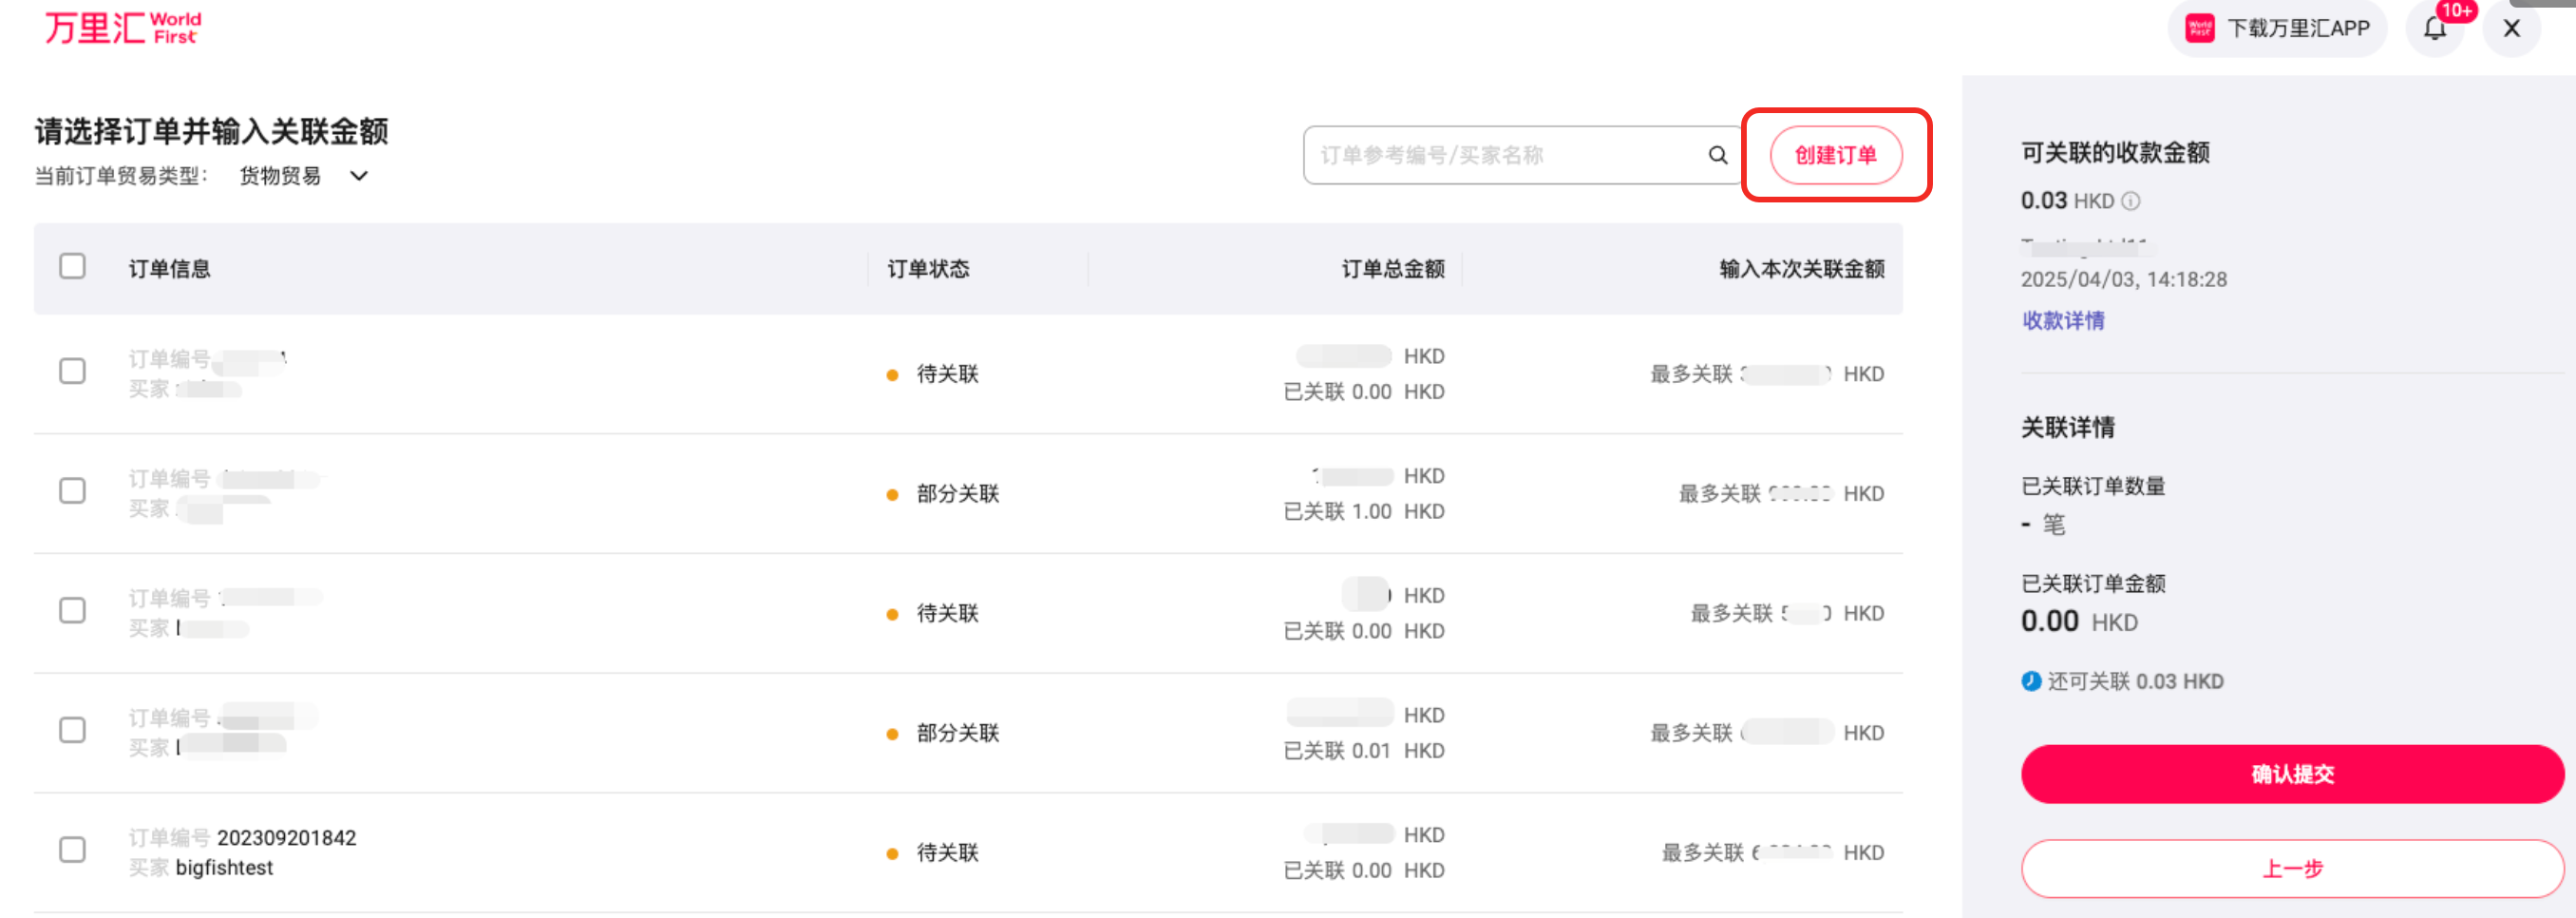Click the clock icon beside 还可关联 0.03 HKD
This screenshot has height=918, width=2576.
2032,681
